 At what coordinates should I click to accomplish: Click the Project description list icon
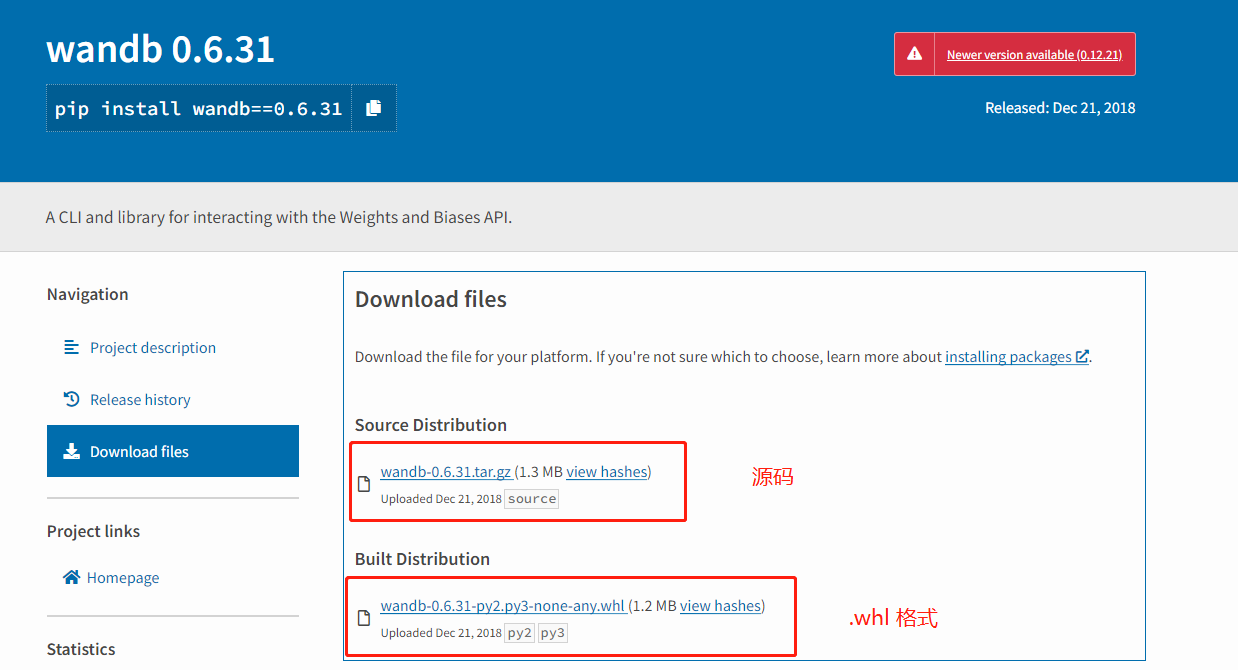click(71, 347)
